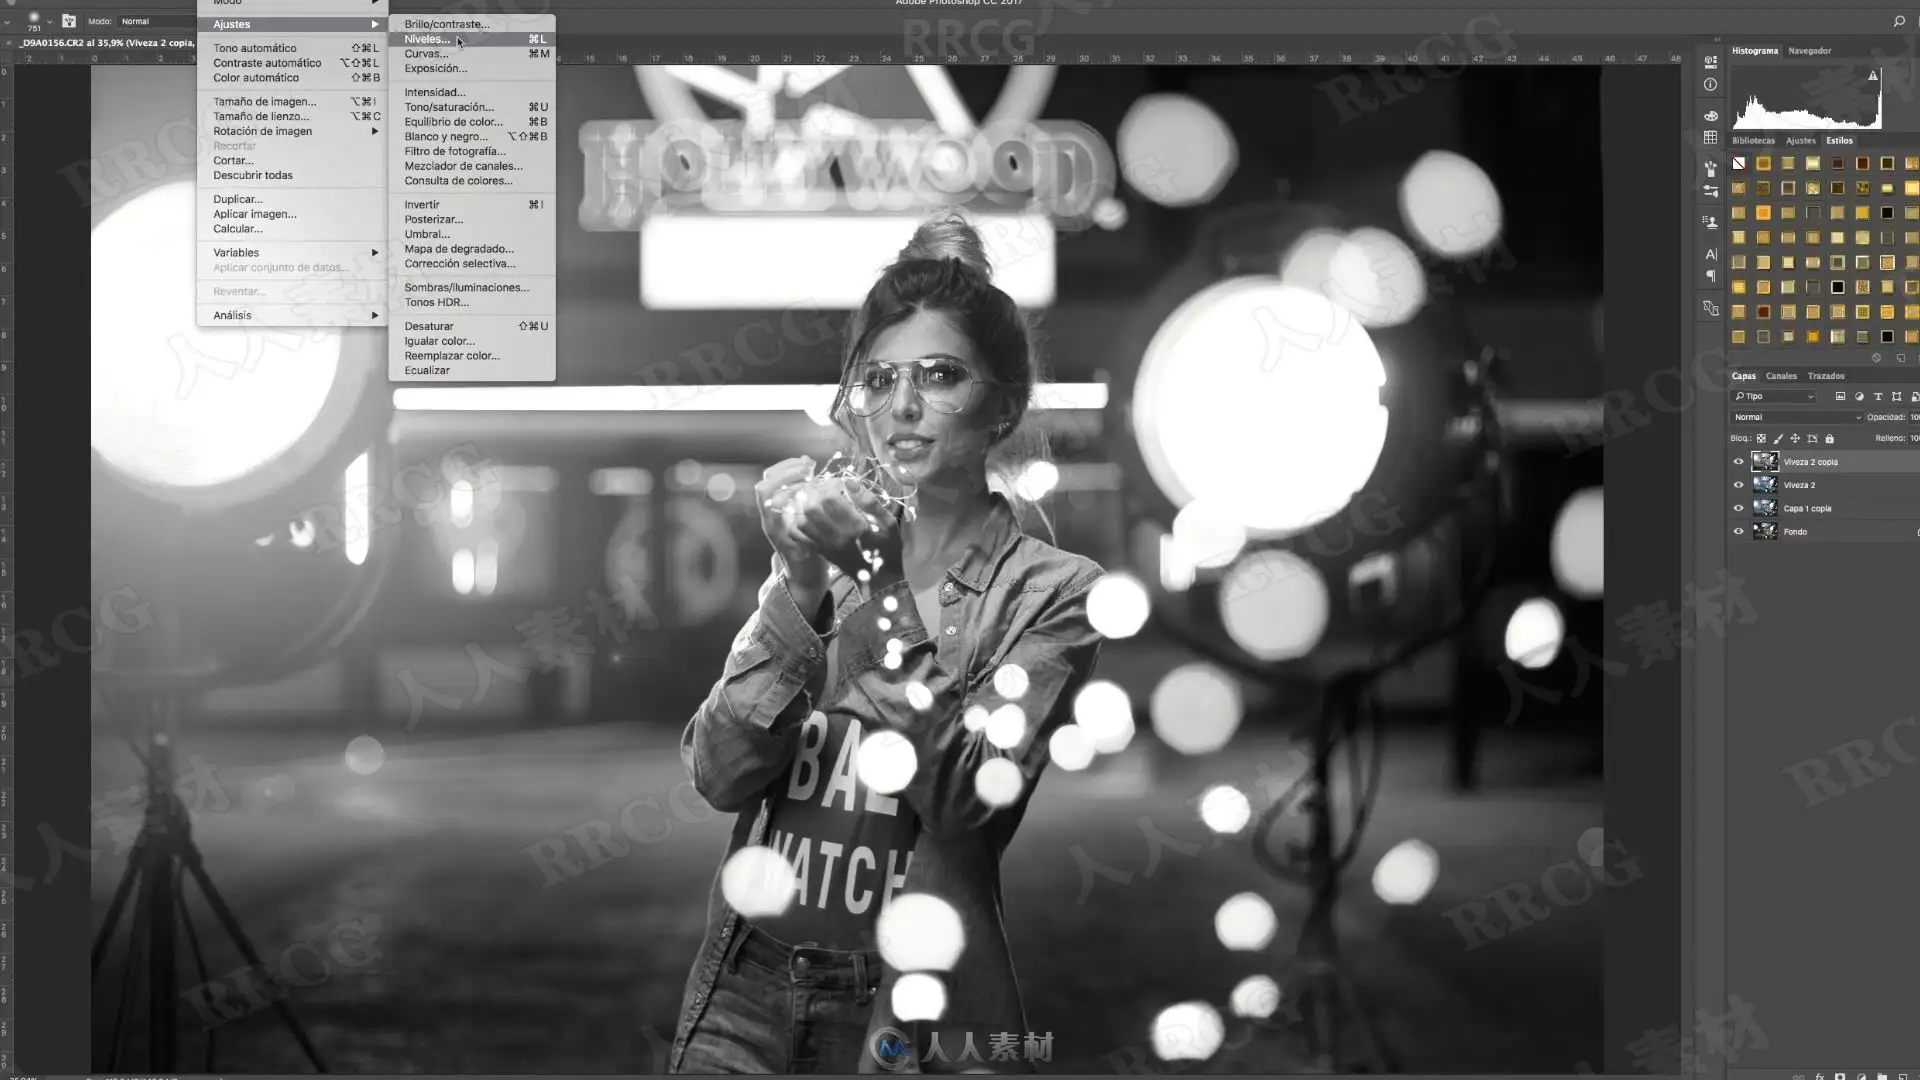Close the _D9A0156.CR2 document tab
The height and width of the screenshot is (1080, 1920).
point(9,43)
